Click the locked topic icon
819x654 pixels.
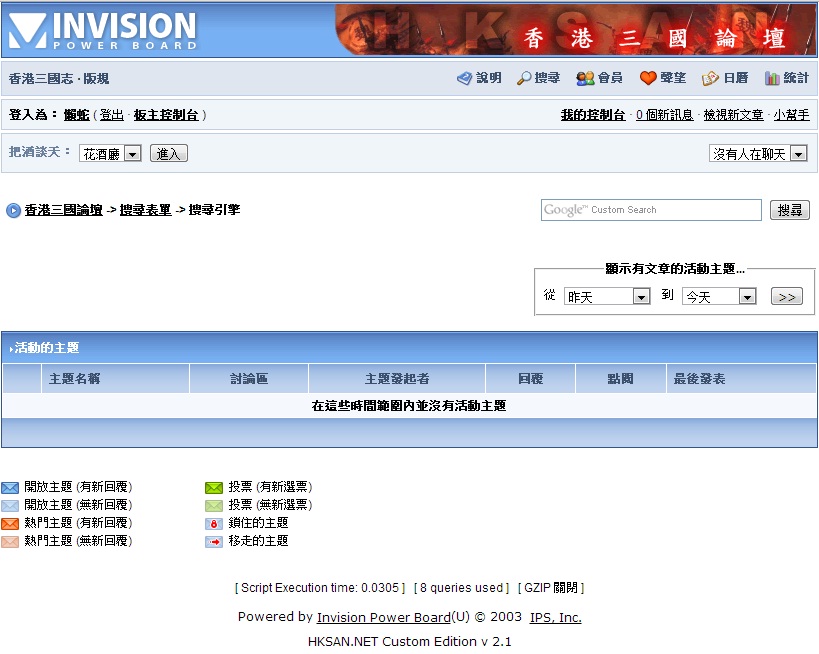(x=214, y=523)
